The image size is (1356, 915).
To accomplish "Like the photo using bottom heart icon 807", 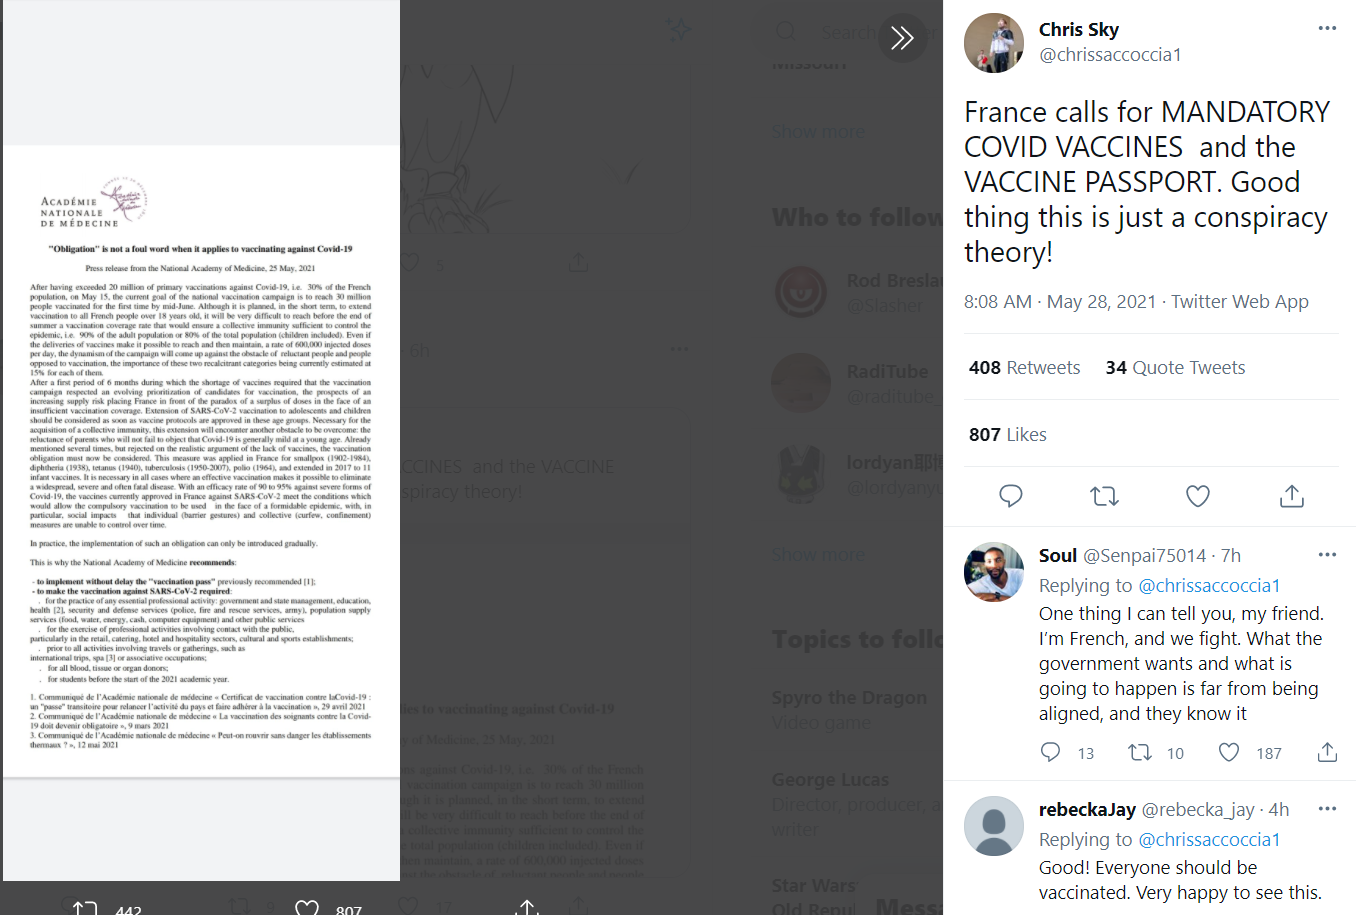I will (307, 907).
